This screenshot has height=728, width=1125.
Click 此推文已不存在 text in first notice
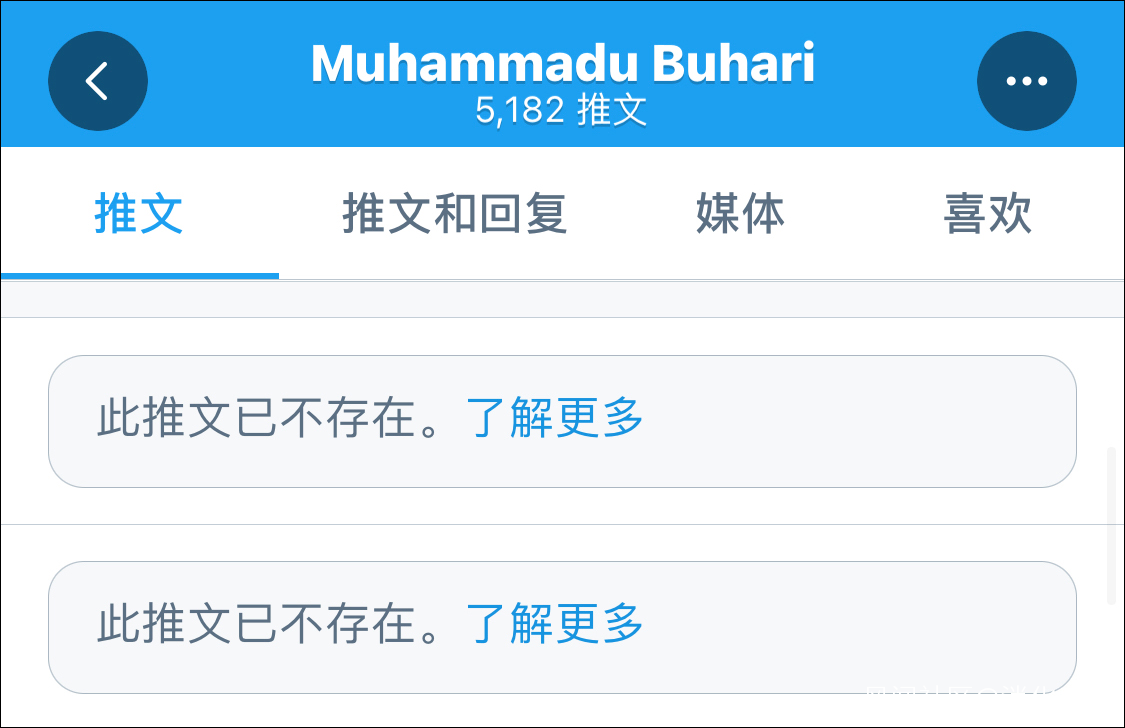[x=268, y=419]
